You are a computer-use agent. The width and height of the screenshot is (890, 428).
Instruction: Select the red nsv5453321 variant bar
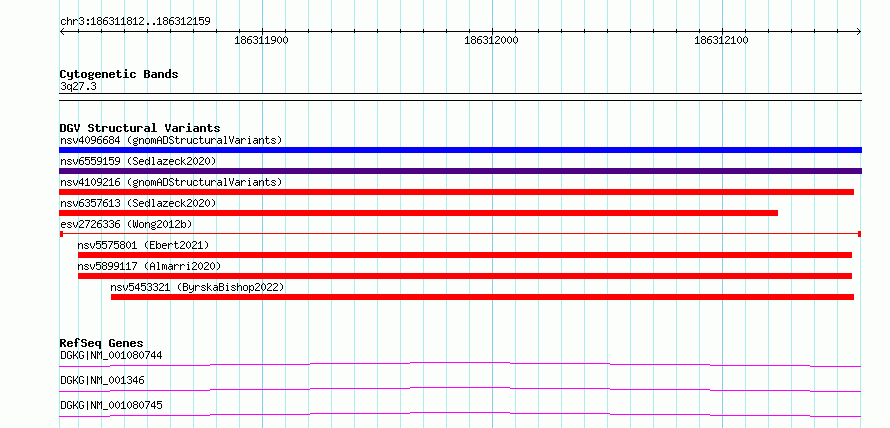point(482,297)
